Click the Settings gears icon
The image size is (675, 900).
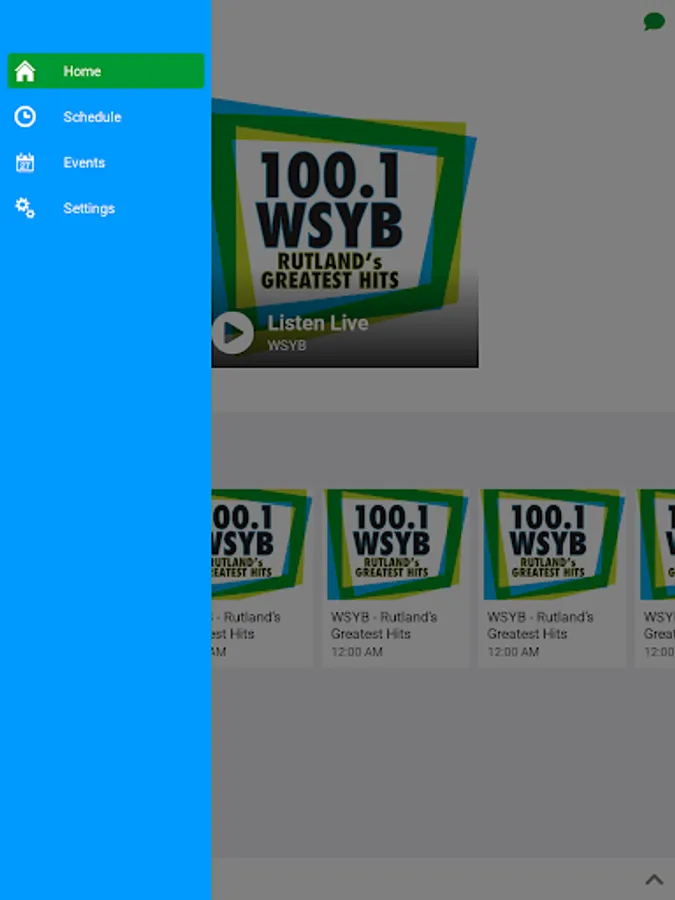coord(25,208)
